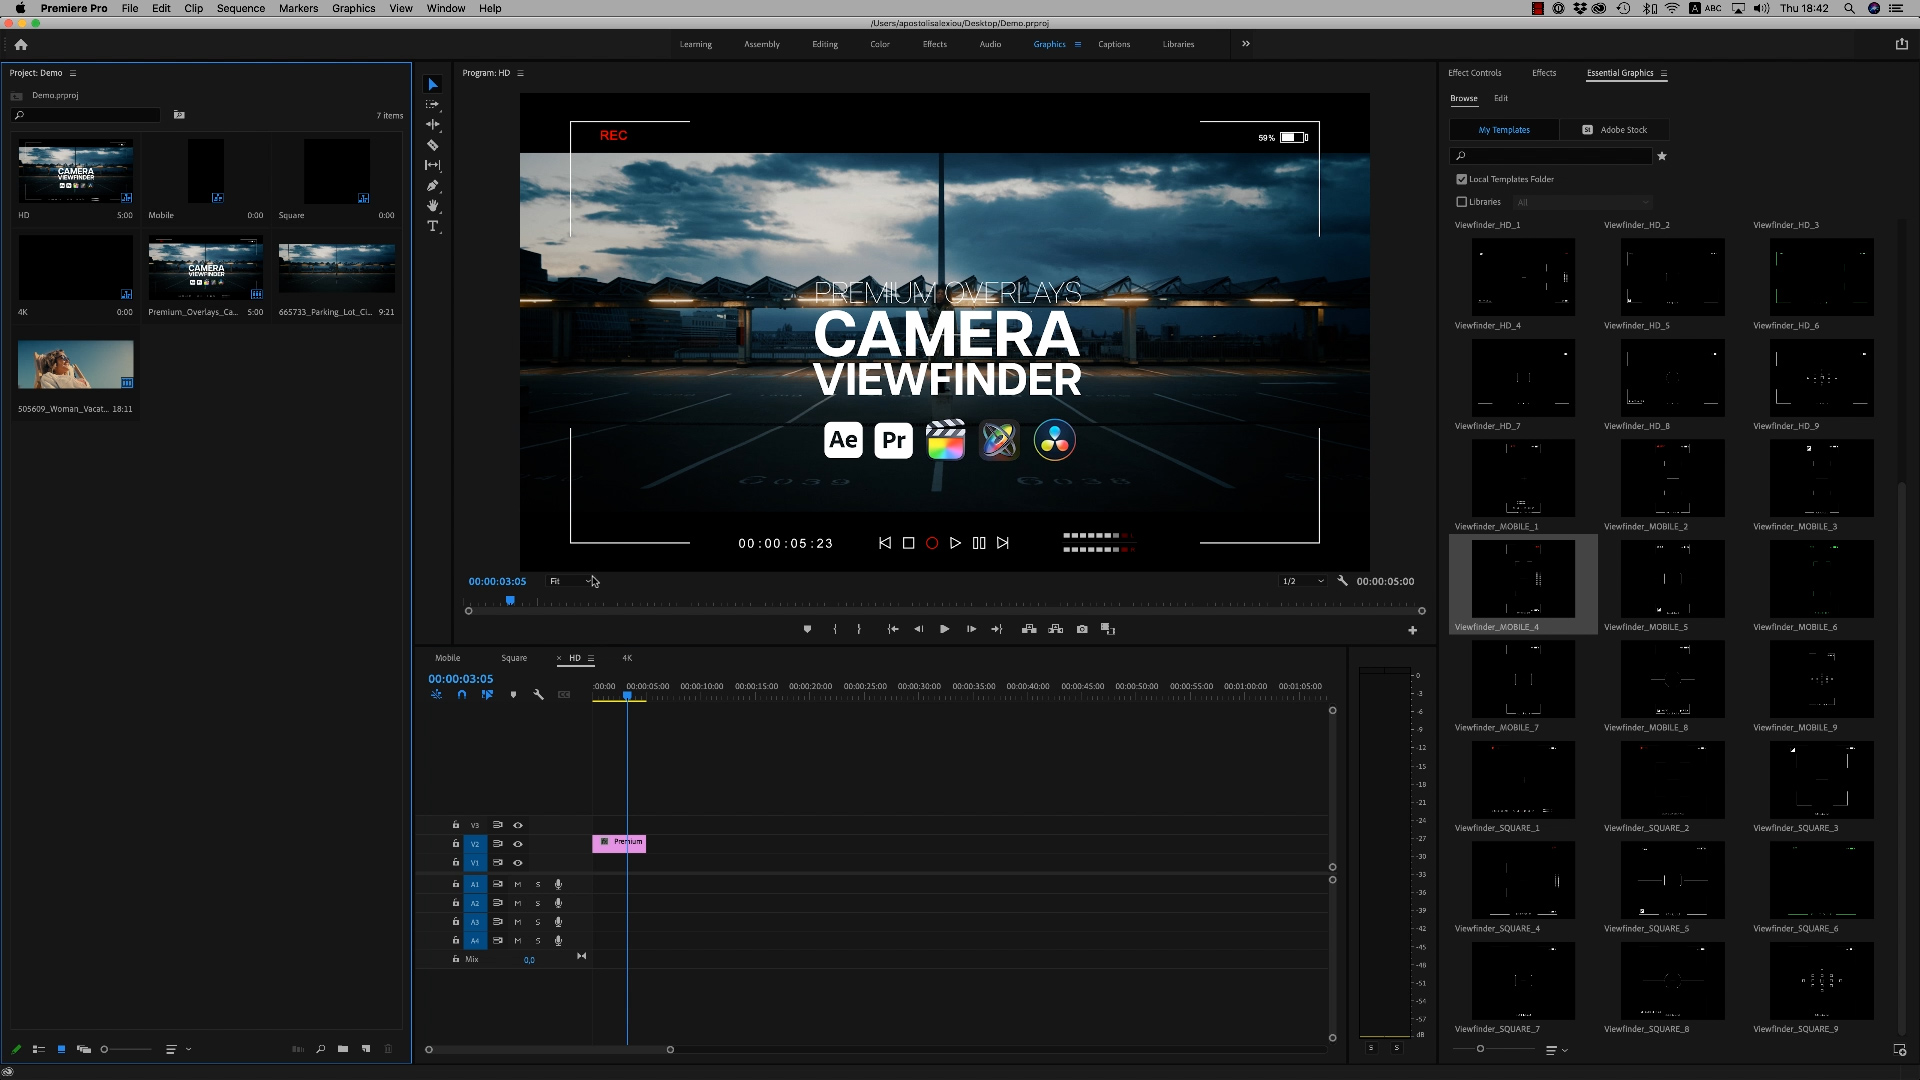Expand the workspaces overflow chevron

coord(1246,44)
